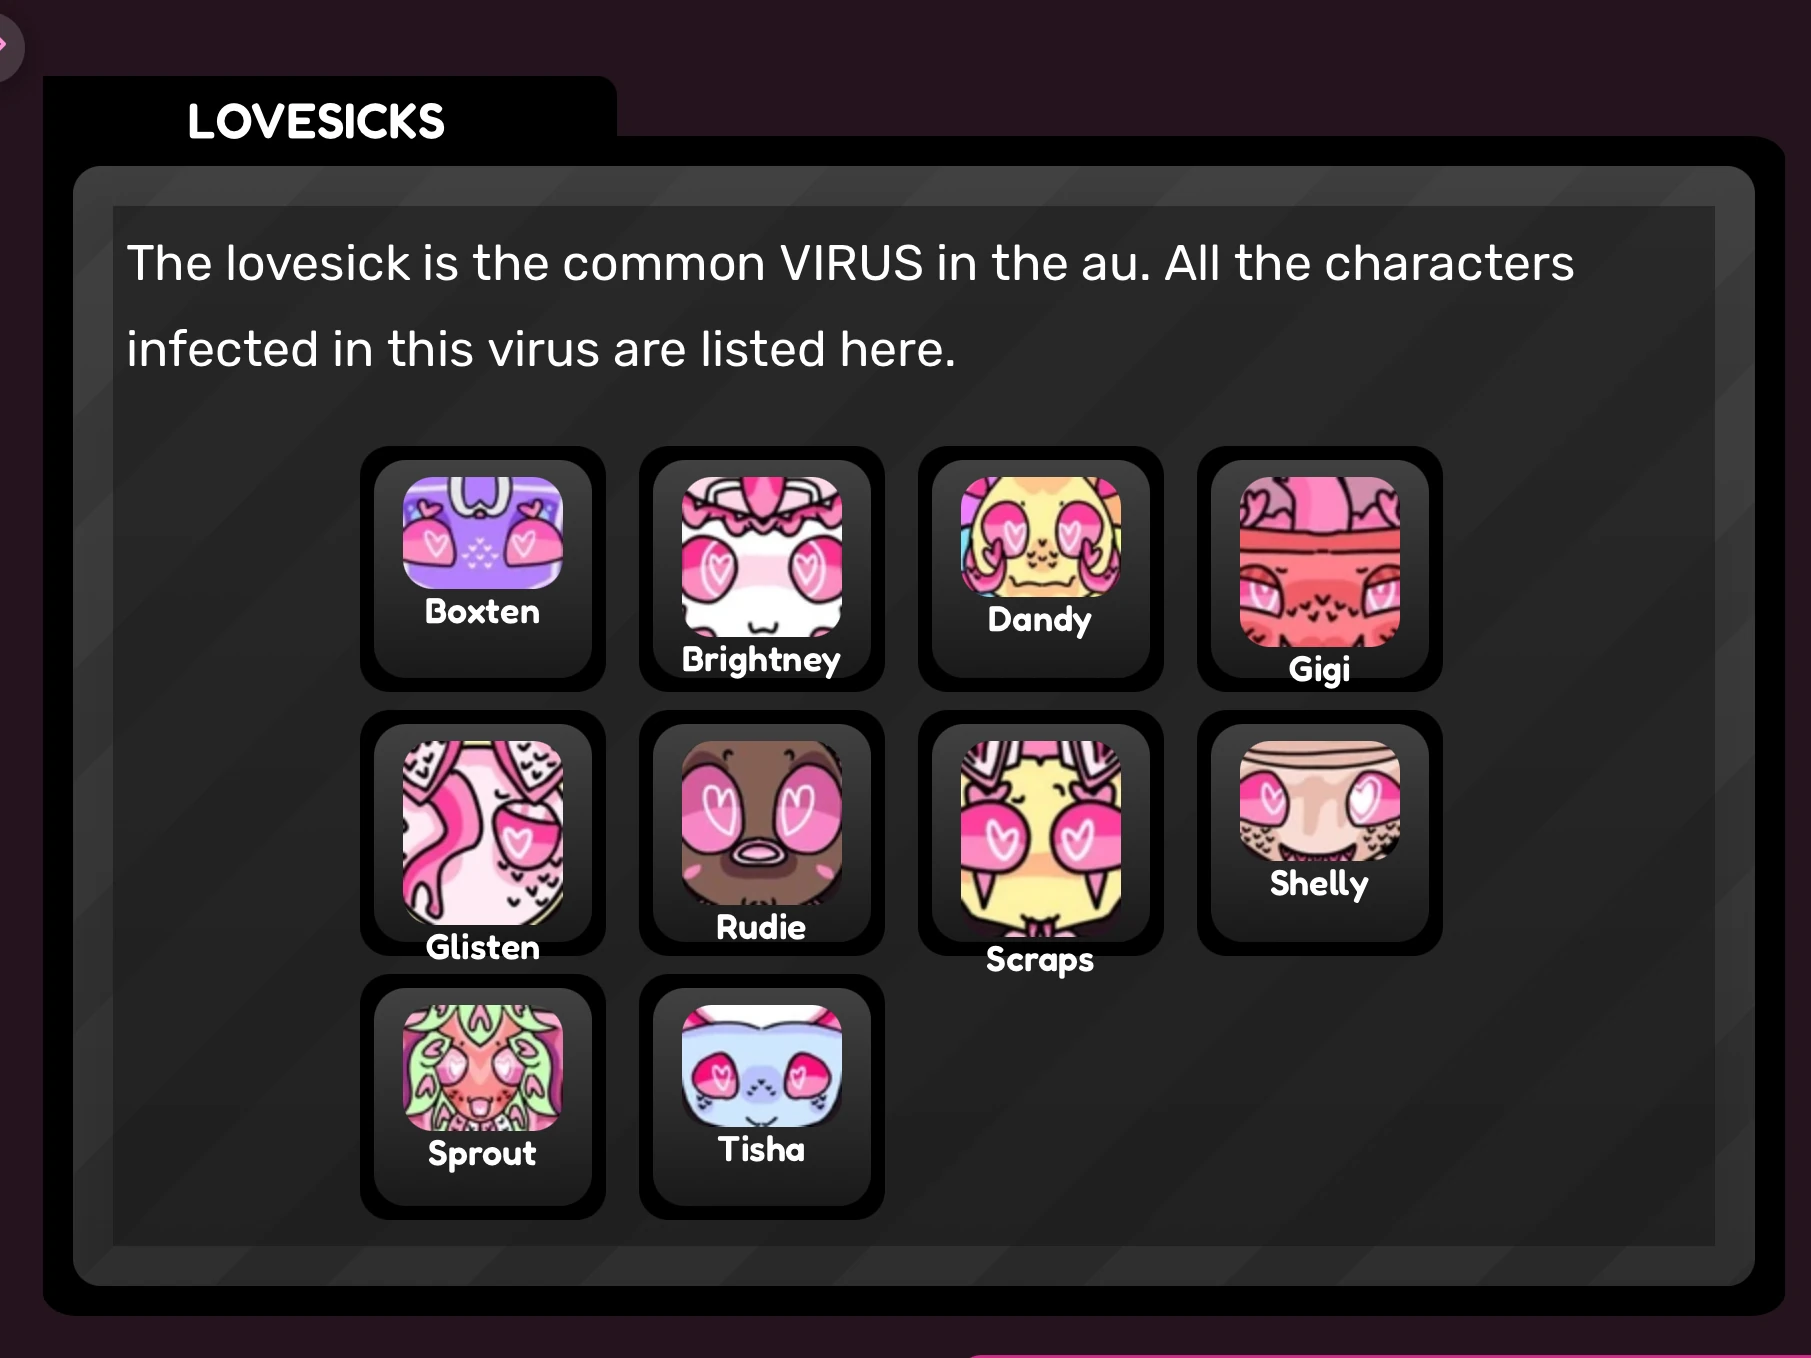1811x1358 pixels.
Task: Follow the Scraps name link
Action: pyautogui.click(x=1040, y=959)
